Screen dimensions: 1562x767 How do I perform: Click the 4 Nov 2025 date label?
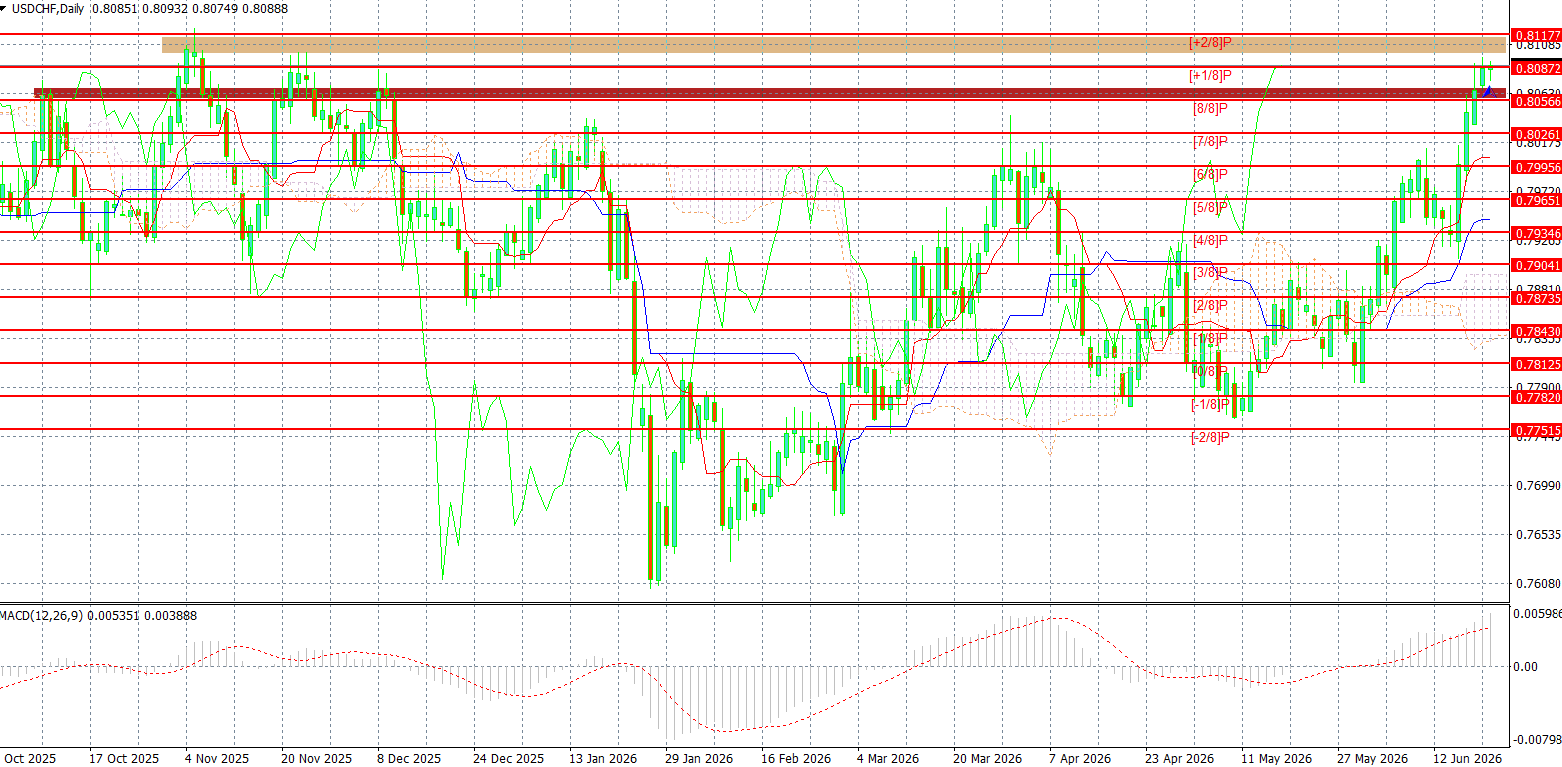(218, 759)
